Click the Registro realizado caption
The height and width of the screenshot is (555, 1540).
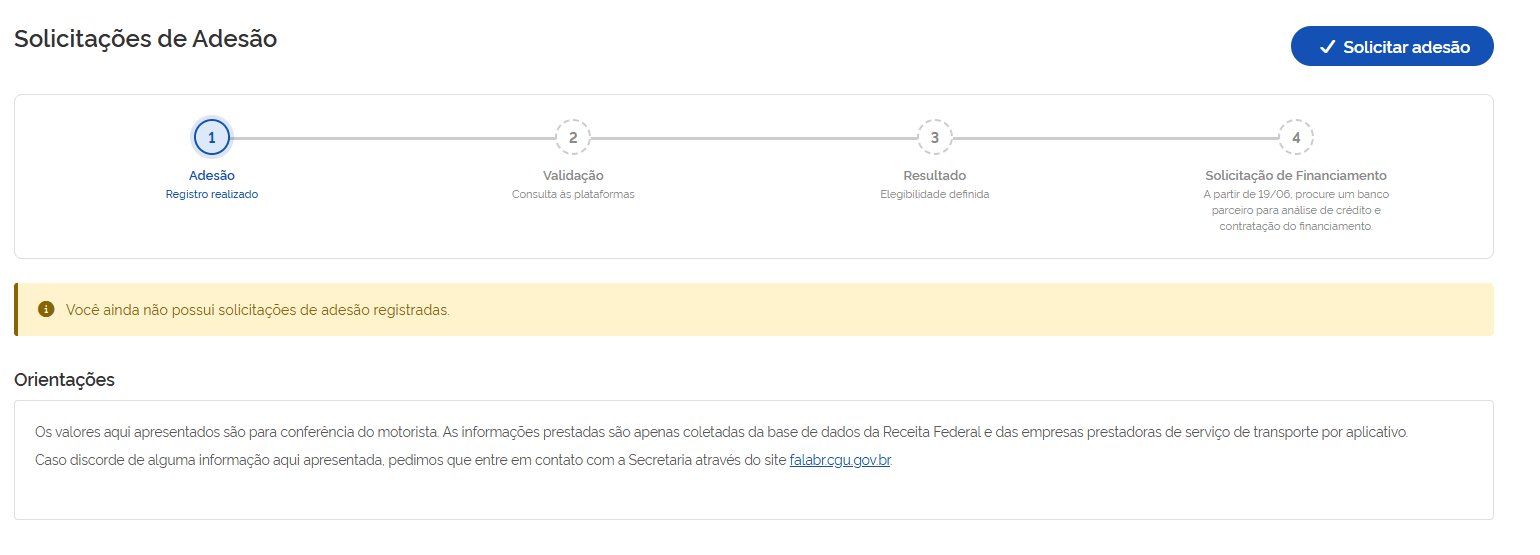212,195
